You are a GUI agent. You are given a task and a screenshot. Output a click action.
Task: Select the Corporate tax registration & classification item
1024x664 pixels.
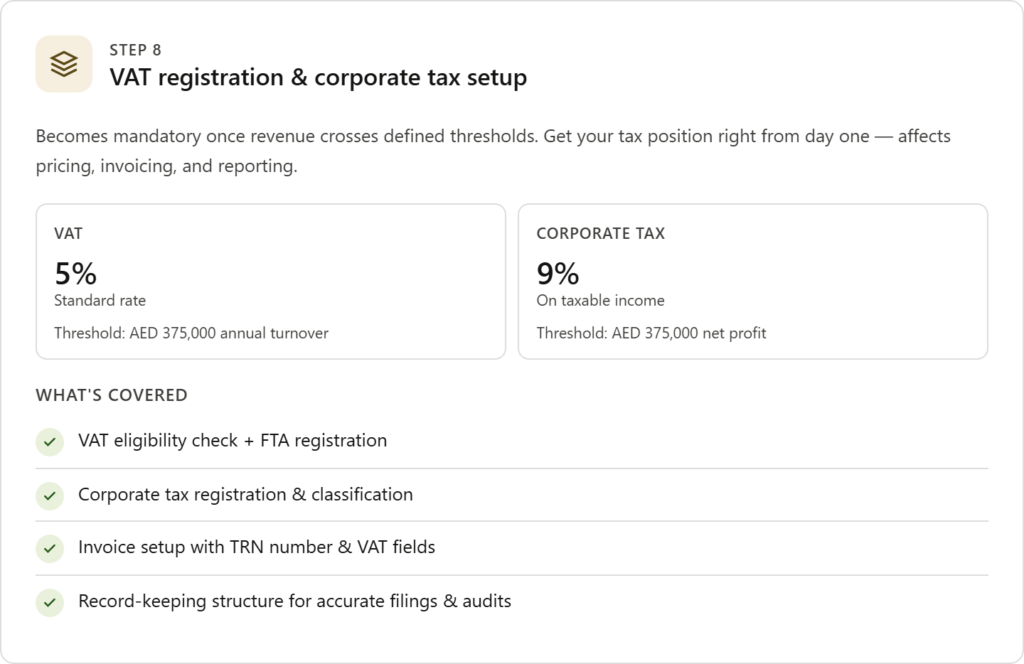(x=245, y=494)
